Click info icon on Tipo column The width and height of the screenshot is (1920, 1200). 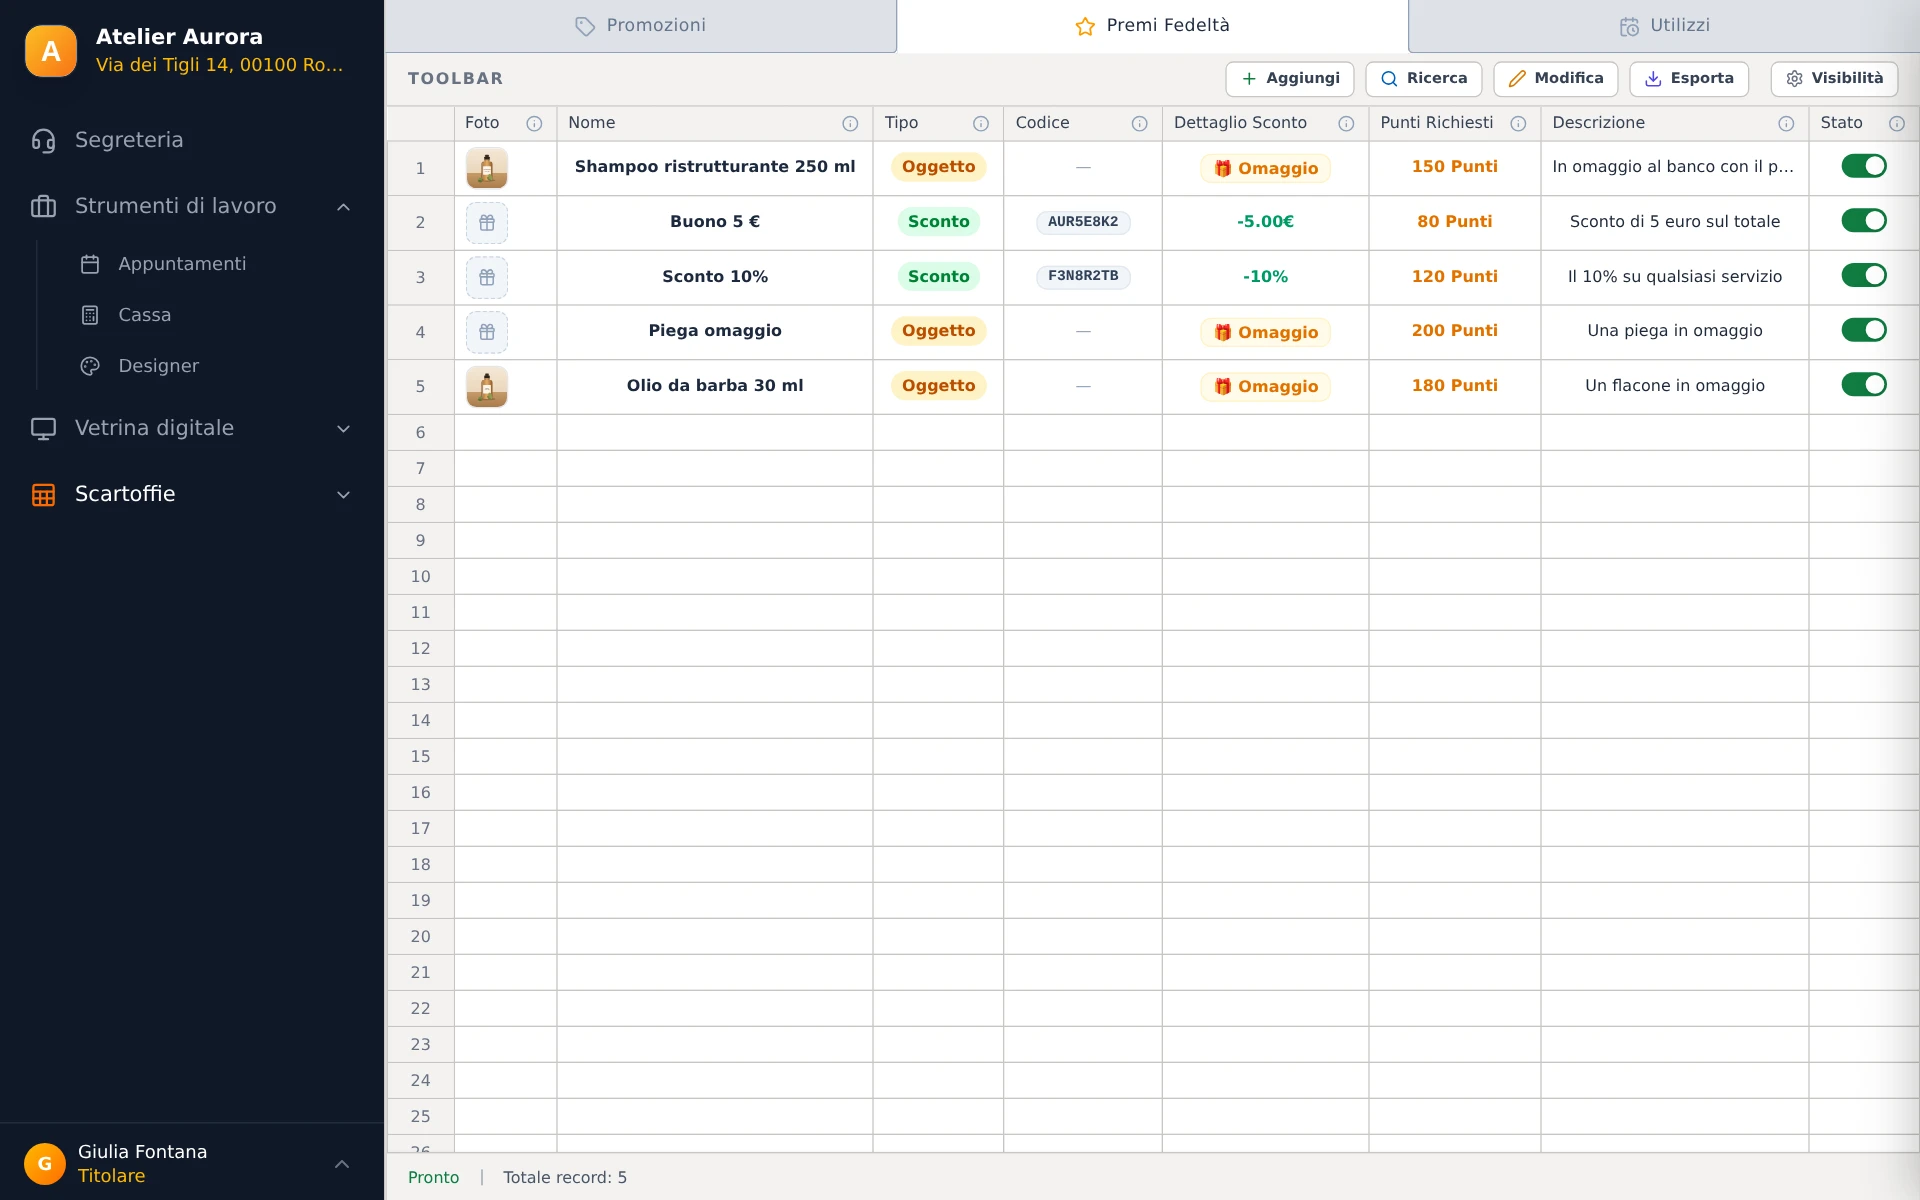tap(981, 124)
